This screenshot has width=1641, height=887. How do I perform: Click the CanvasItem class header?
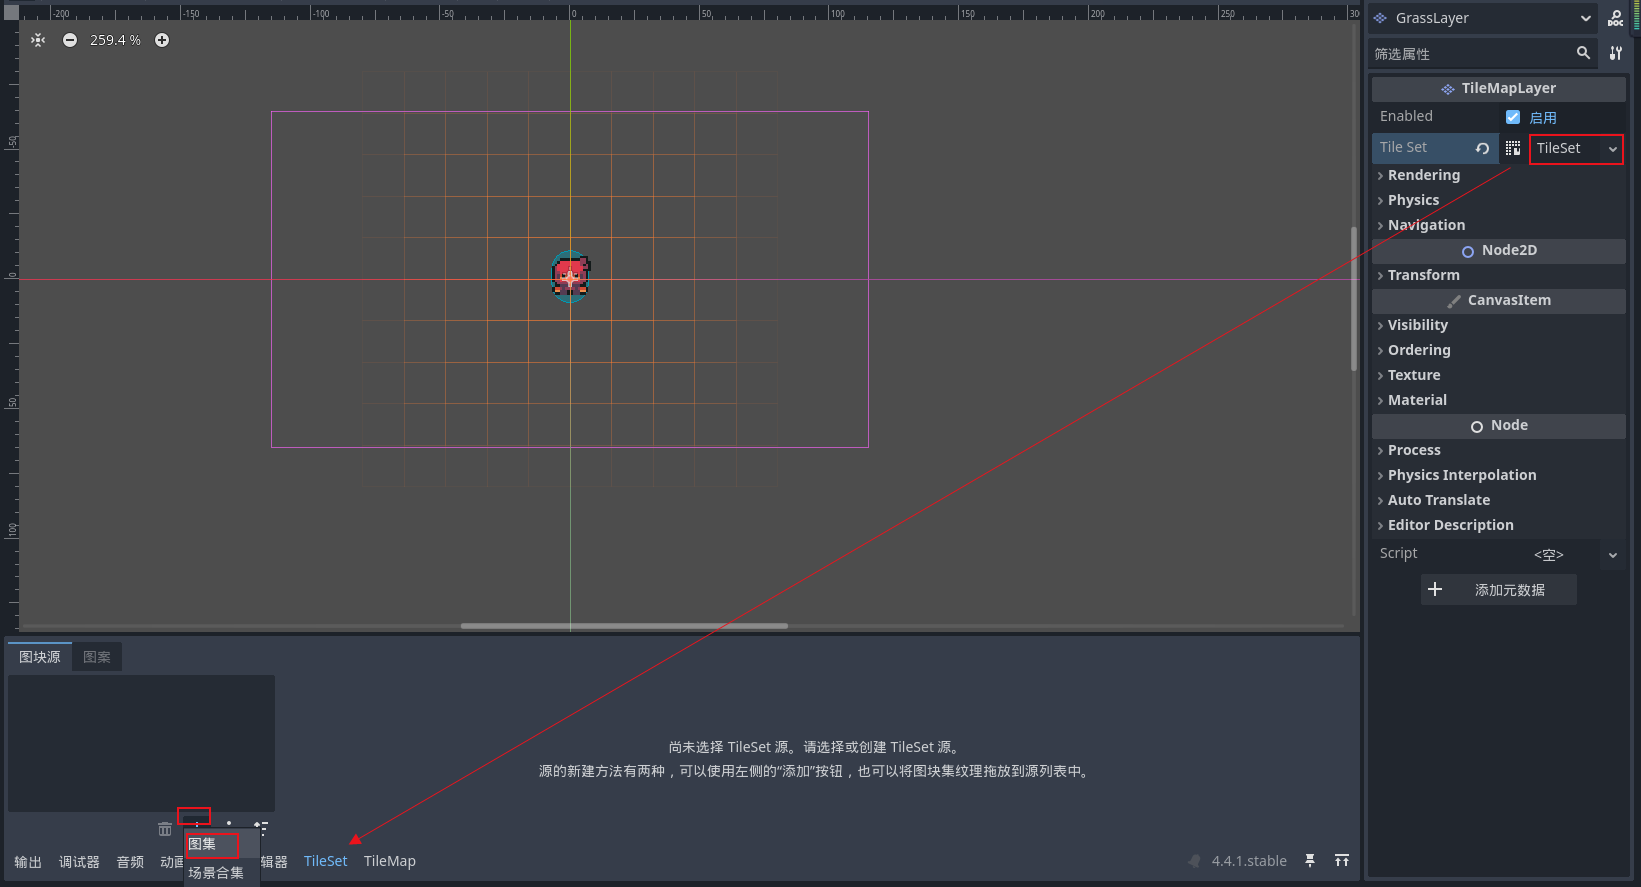pos(1499,300)
